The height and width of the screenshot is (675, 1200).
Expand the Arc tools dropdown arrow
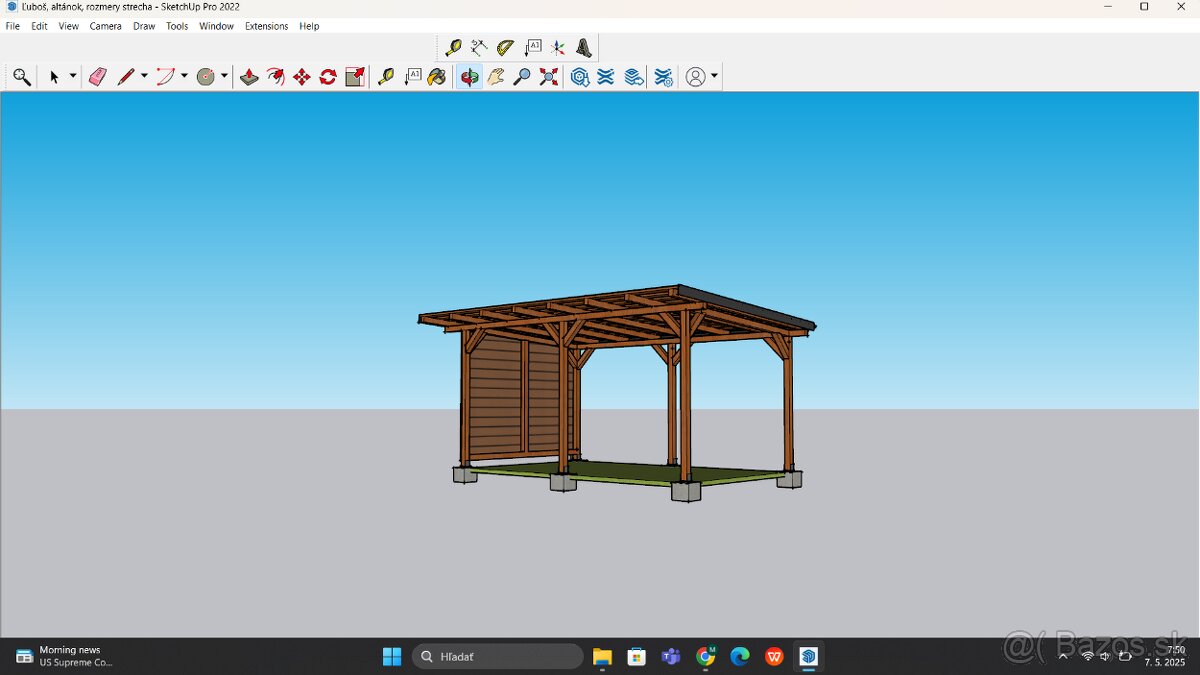click(x=184, y=77)
